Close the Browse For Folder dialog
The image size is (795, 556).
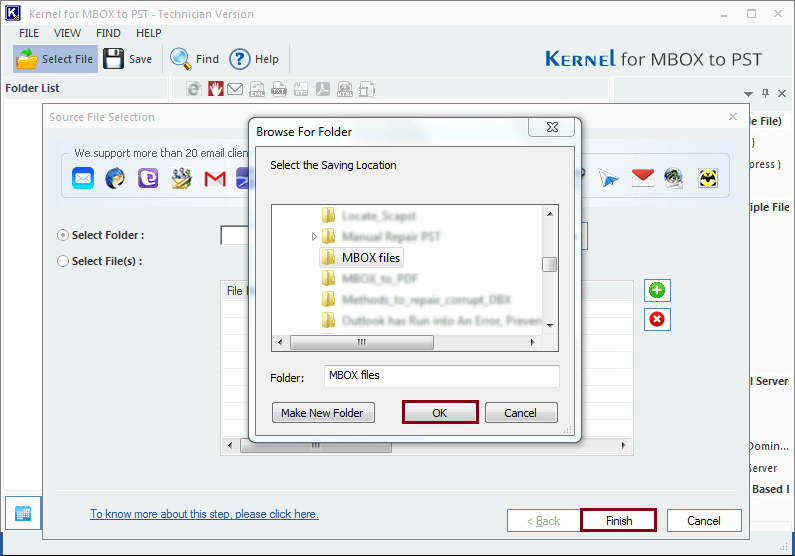(552, 127)
